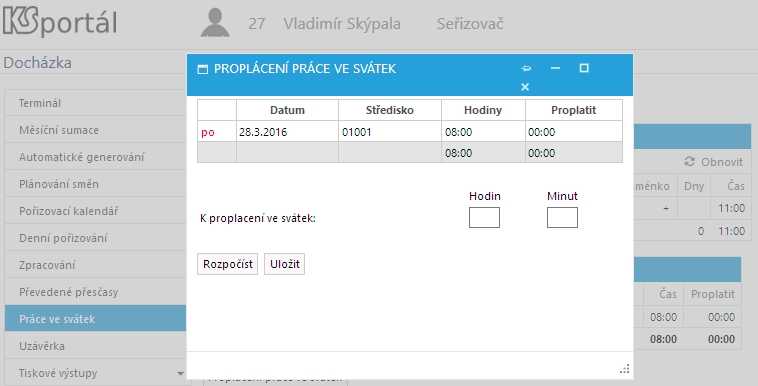Focus the Minut input field
Viewport: 758px width, 386px height.
coord(562,218)
